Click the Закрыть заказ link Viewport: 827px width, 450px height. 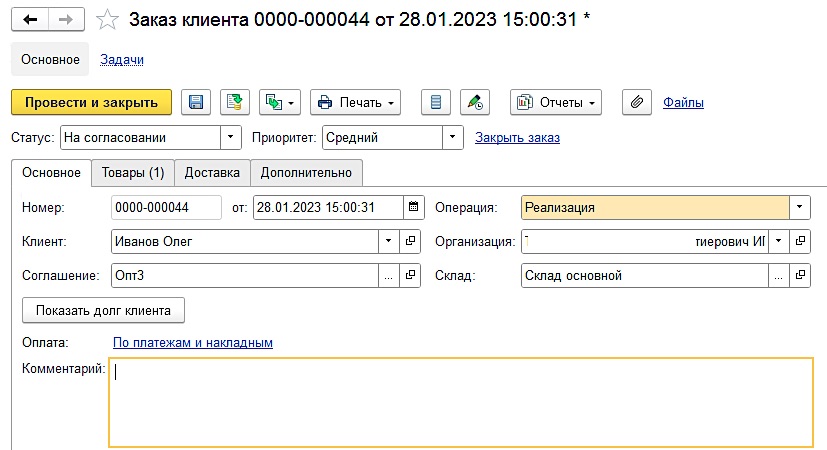[x=517, y=138]
